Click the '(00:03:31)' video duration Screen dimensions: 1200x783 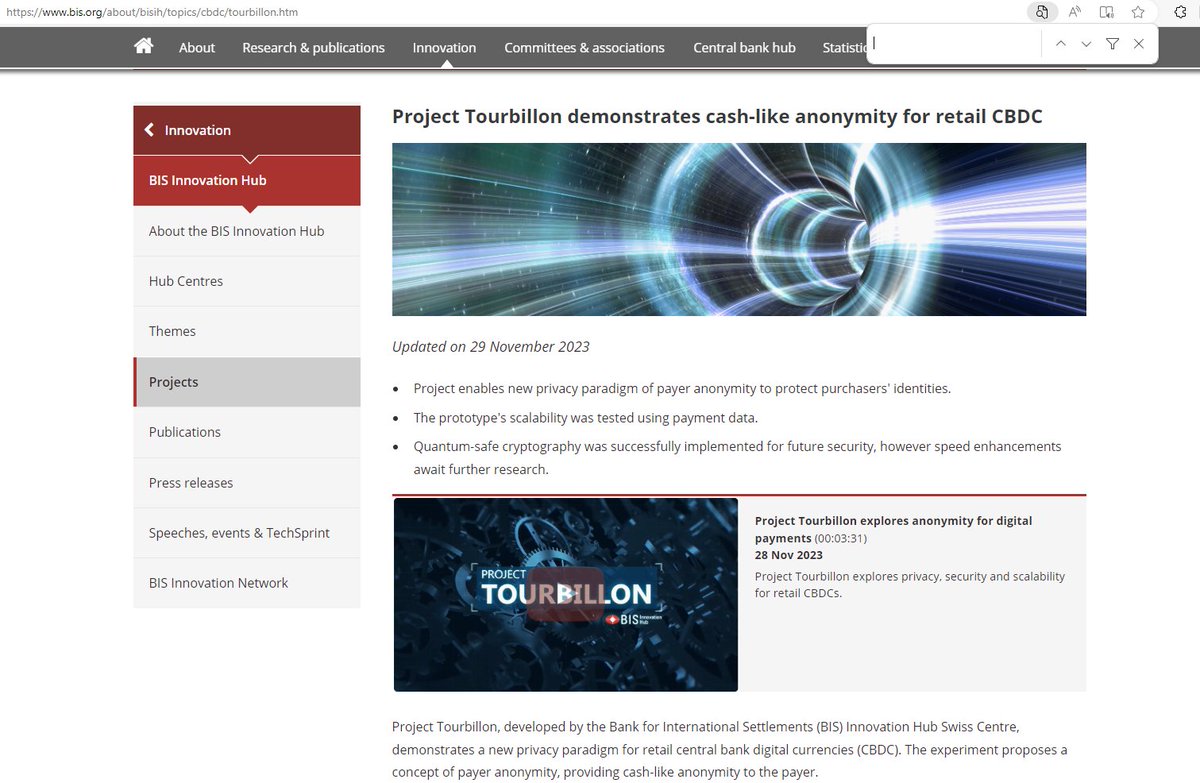coord(841,538)
